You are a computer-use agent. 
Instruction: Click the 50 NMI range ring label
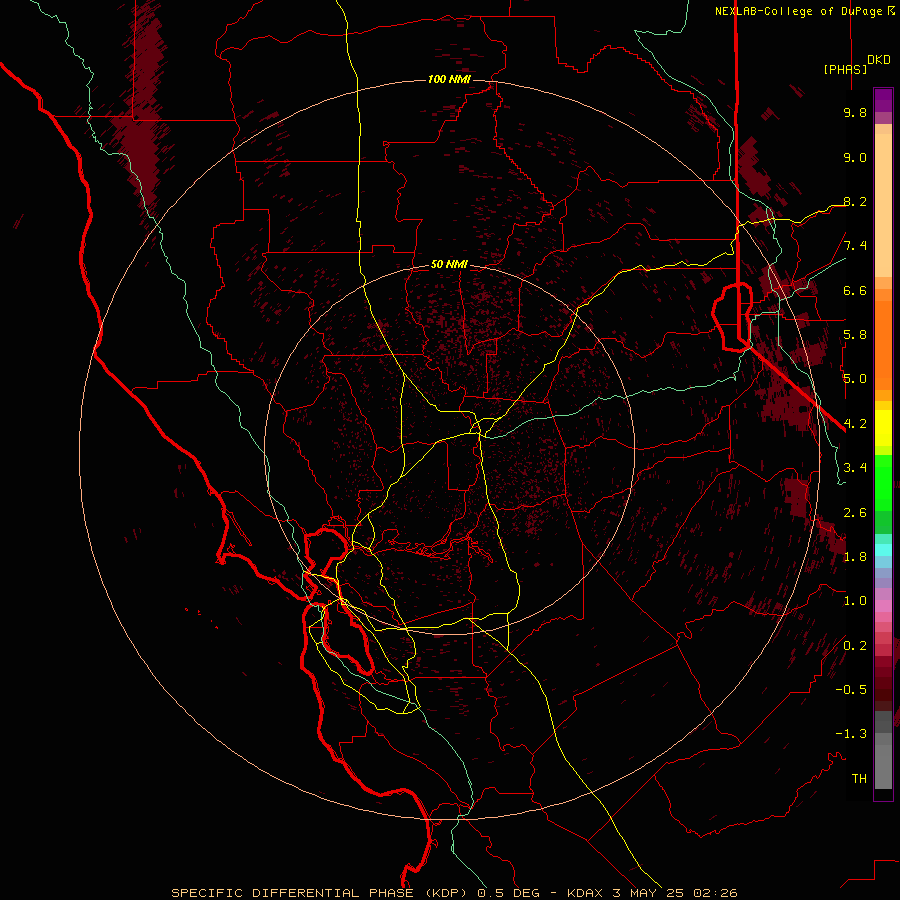tap(449, 264)
